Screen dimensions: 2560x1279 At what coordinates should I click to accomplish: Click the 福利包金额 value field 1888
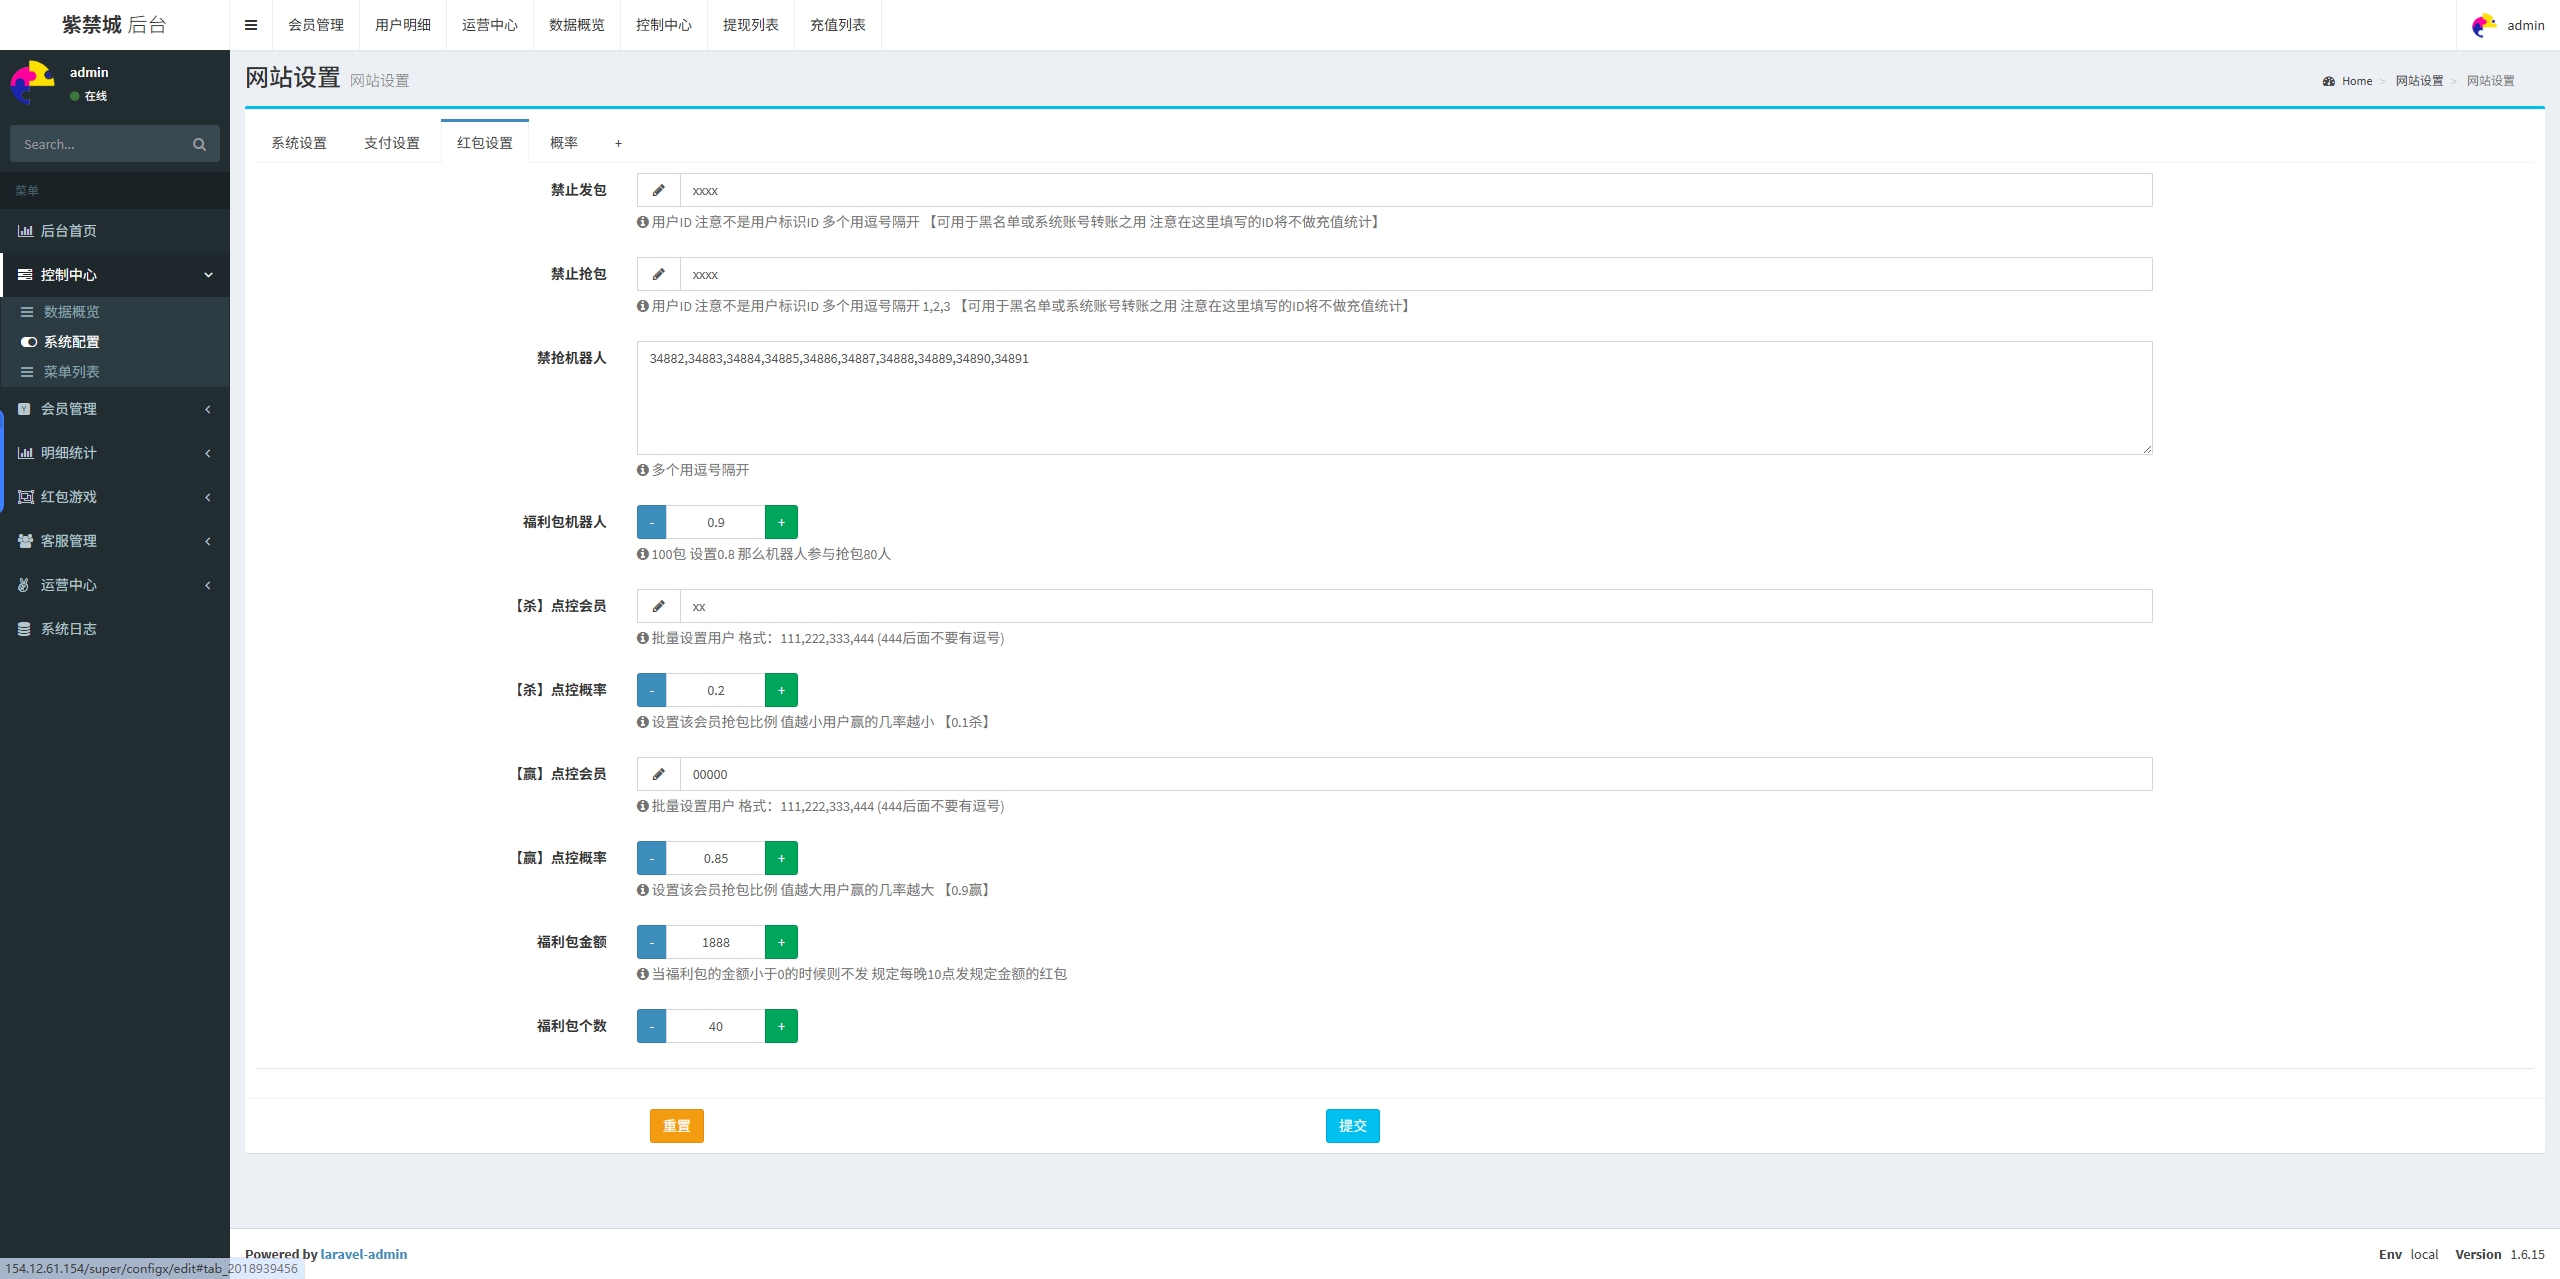(716, 942)
